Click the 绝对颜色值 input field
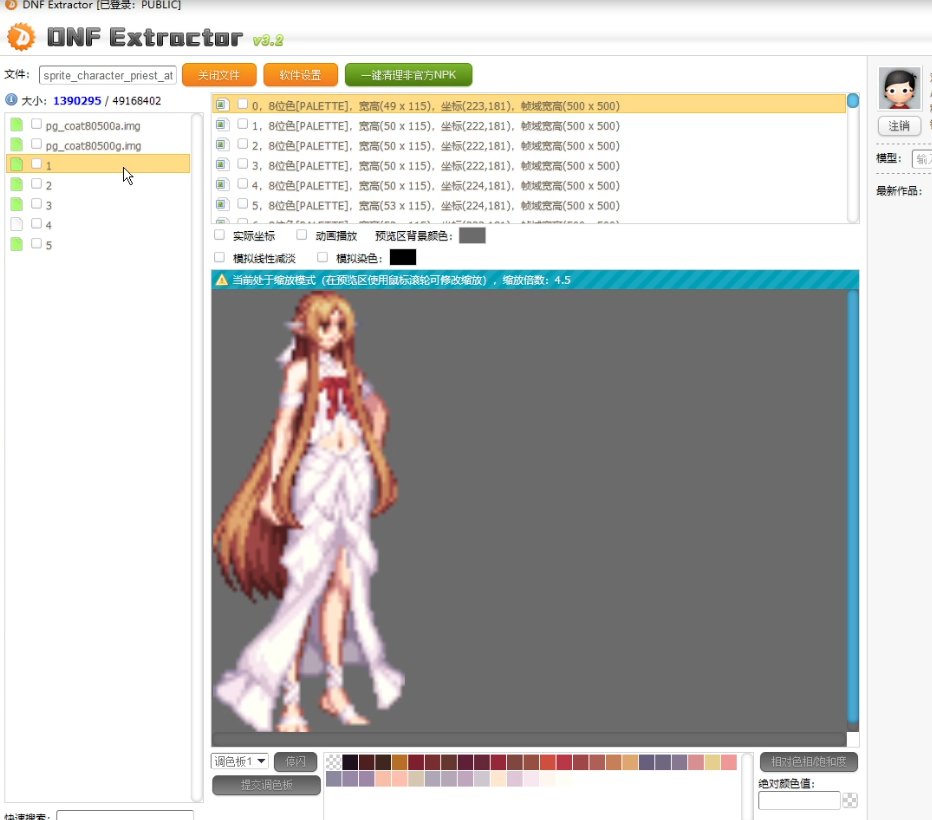Screen dimensions: 932x820 click(799, 800)
